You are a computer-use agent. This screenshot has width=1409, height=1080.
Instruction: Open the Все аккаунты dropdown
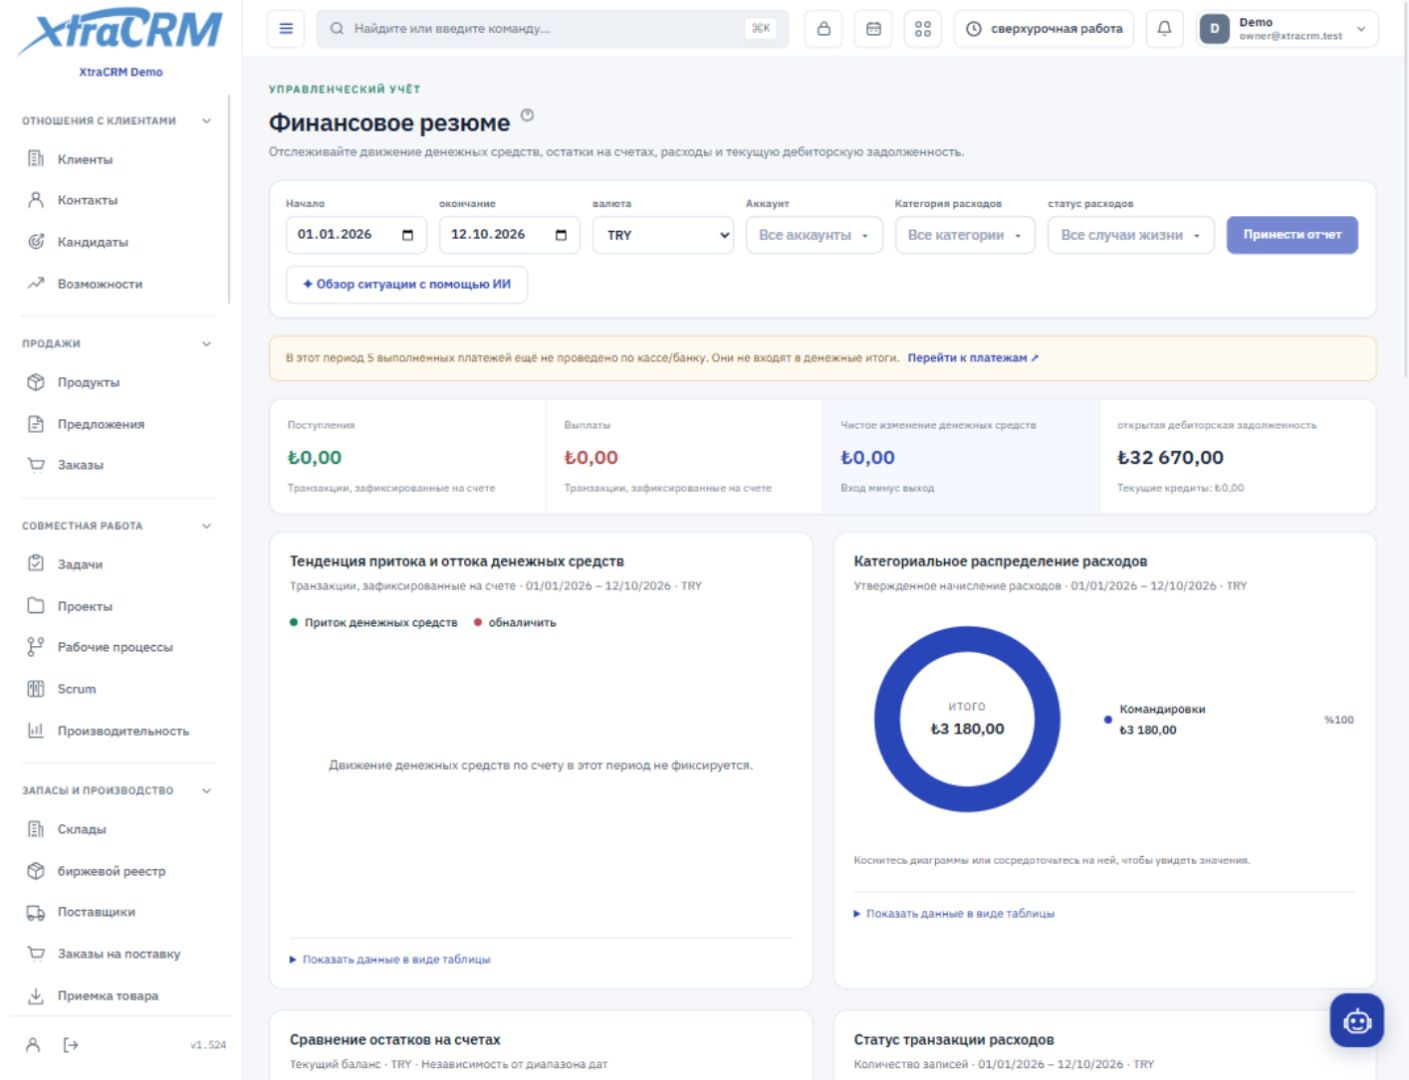click(814, 235)
